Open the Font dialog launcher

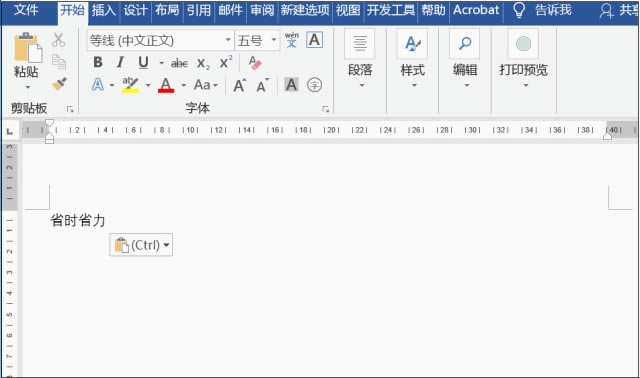coord(325,109)
